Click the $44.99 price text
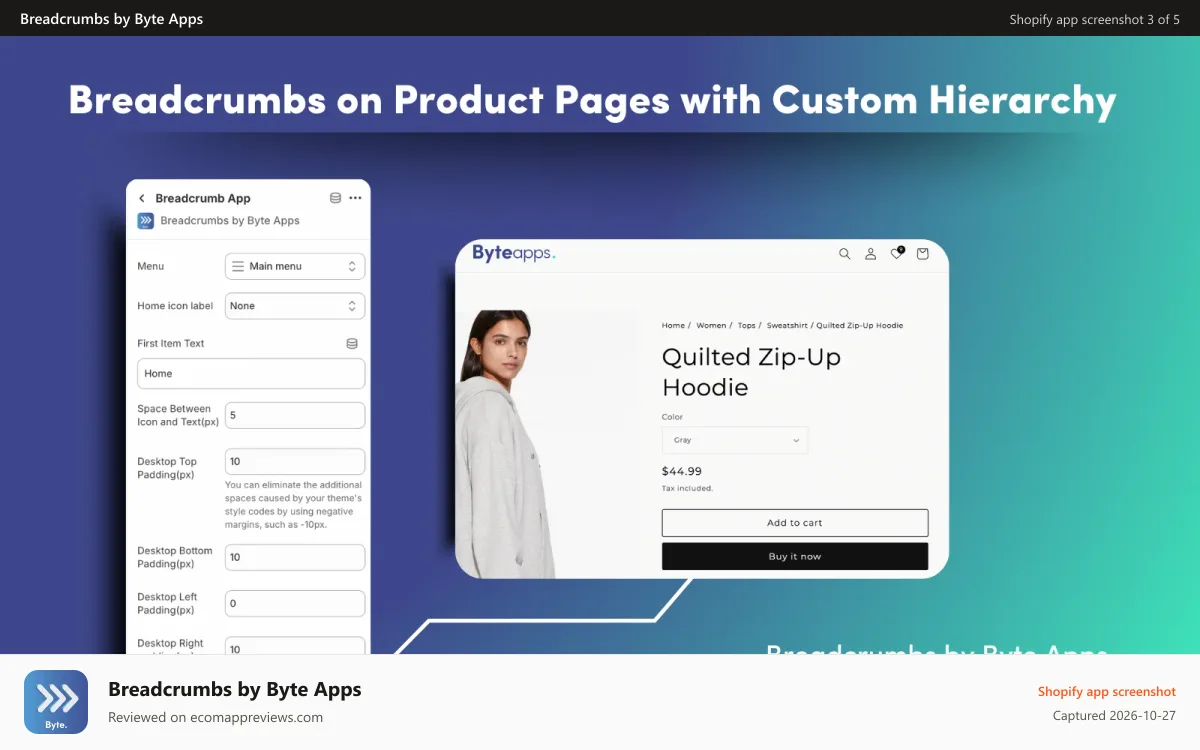Screen dimensions: 1200x750 pos(682,471)
